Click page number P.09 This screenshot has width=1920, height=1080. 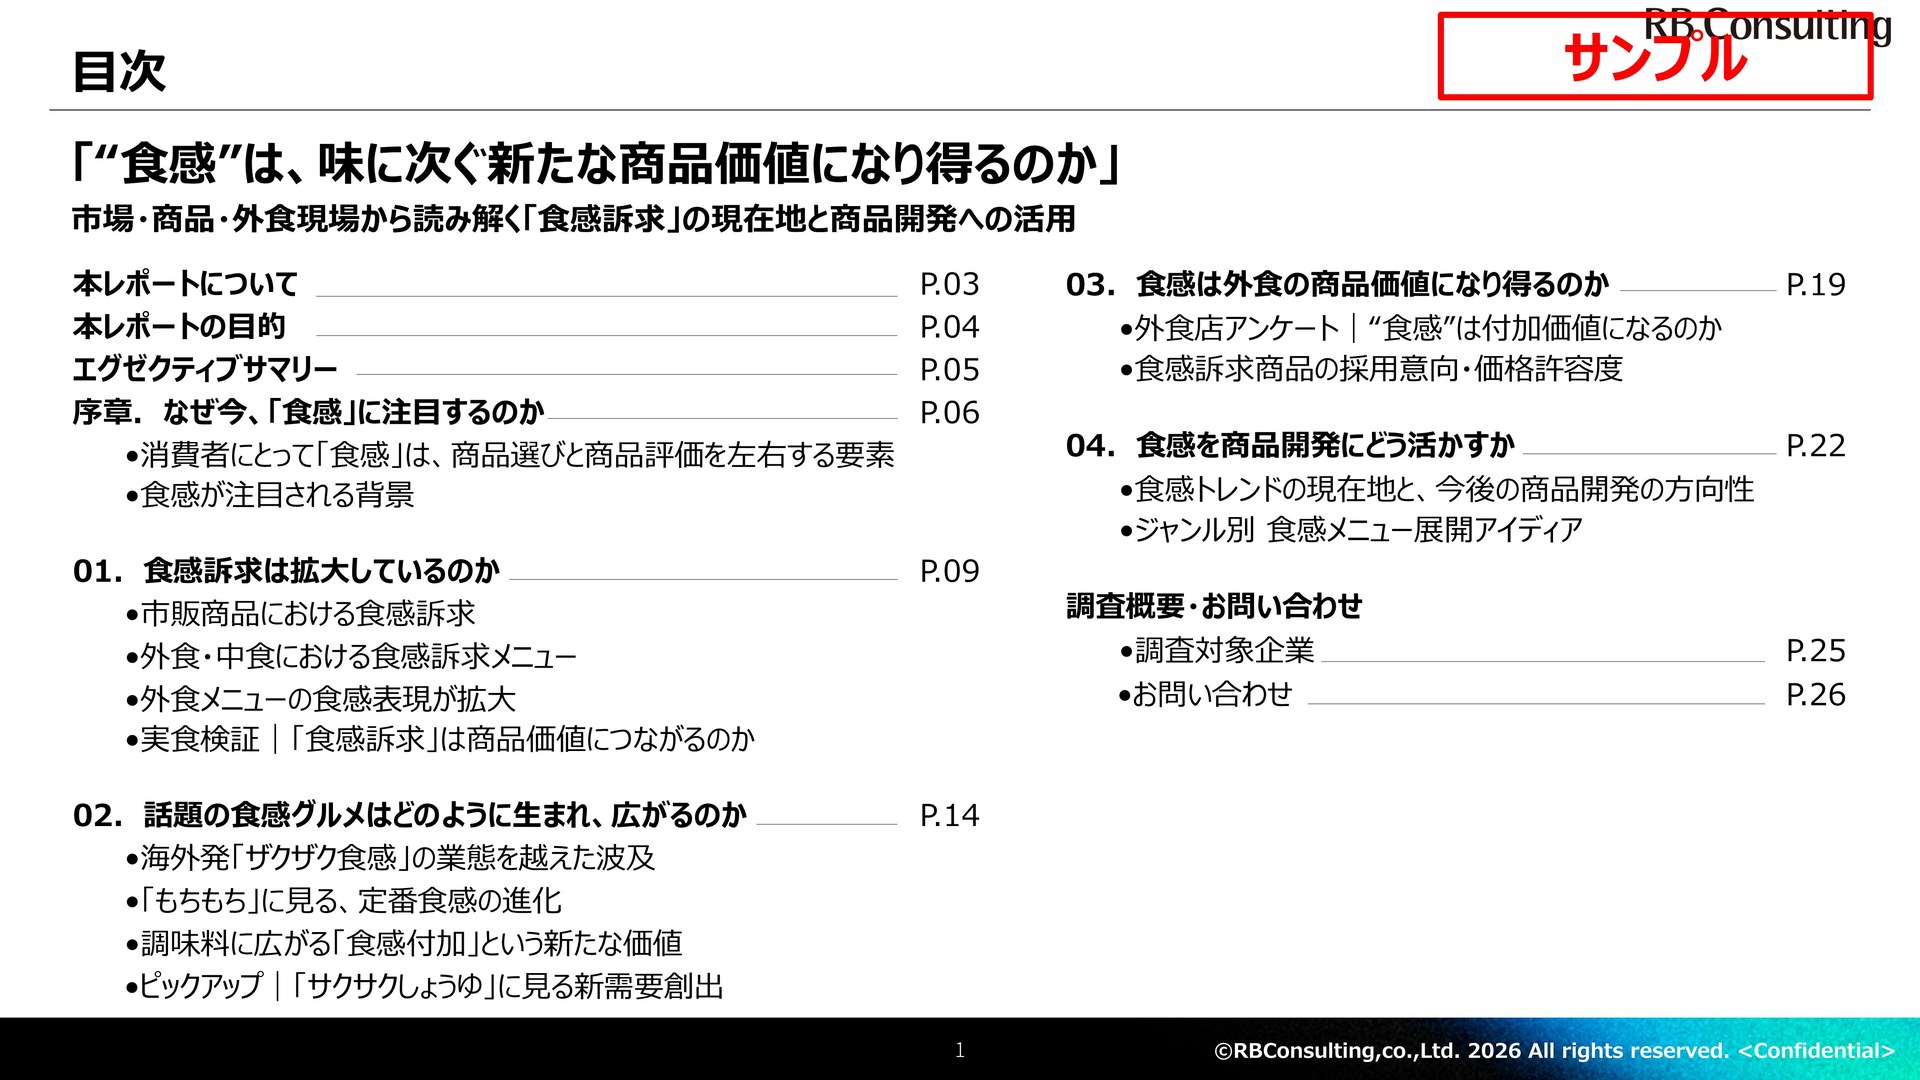click(949, 571)
